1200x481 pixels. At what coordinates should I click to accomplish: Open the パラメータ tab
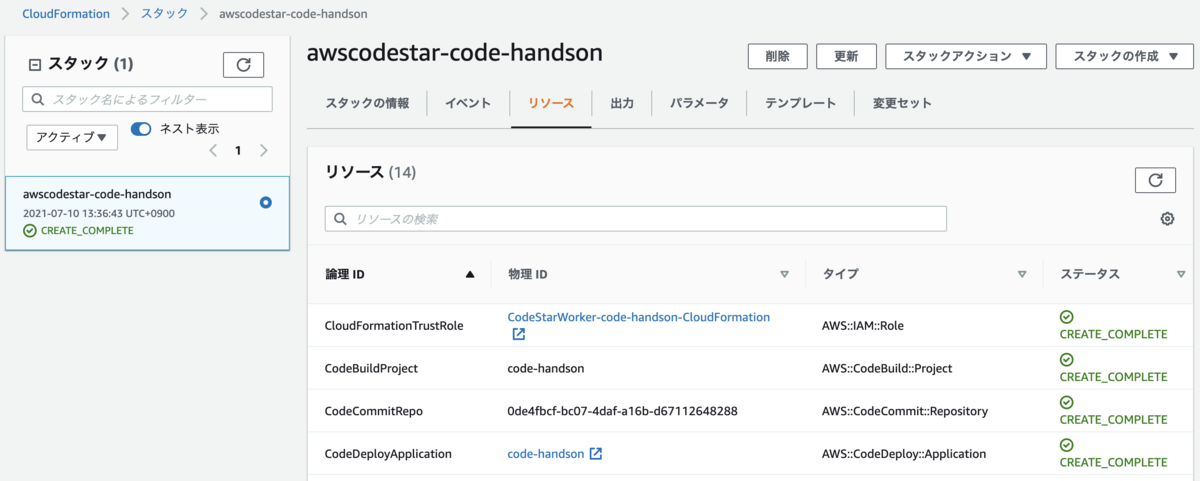pyautogui.click(x=699, y=103)
